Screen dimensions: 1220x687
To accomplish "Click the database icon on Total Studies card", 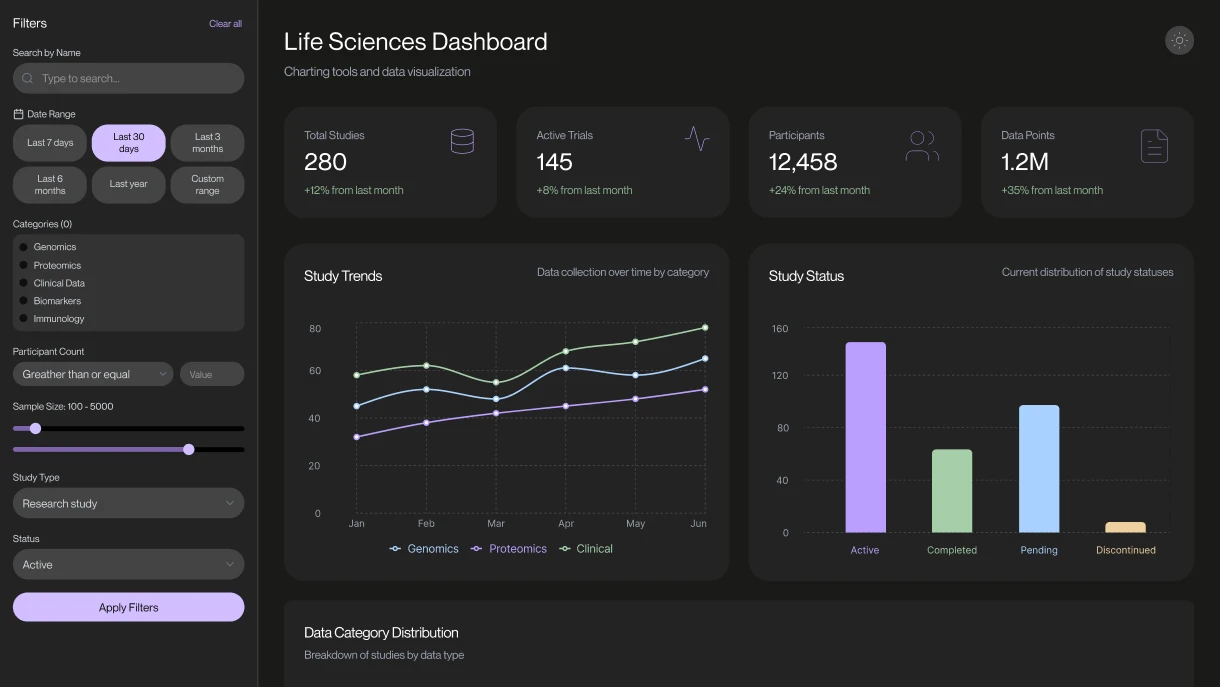I will 462,140.
